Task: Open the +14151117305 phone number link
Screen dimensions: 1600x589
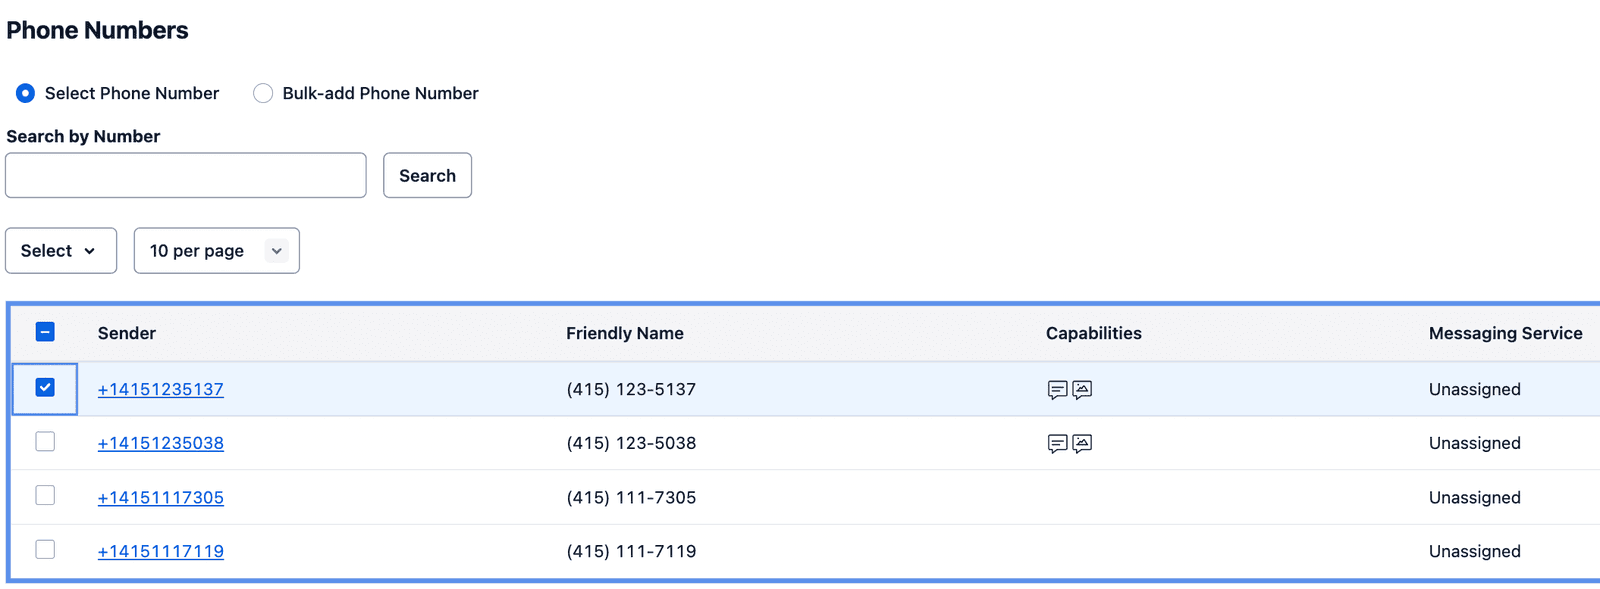Action: click(x=161, y=497)
